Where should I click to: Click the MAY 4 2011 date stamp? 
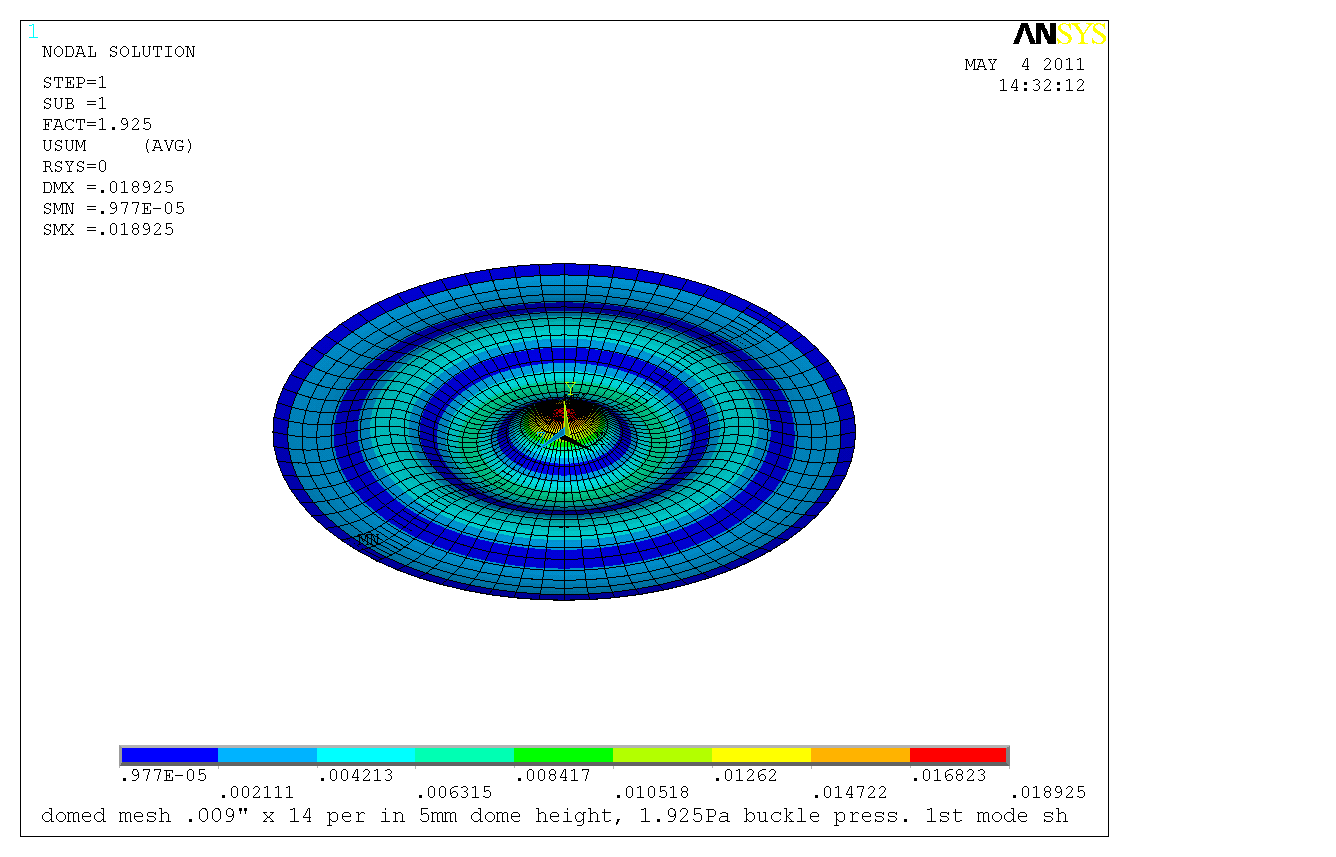click(x=1024, y=65)
